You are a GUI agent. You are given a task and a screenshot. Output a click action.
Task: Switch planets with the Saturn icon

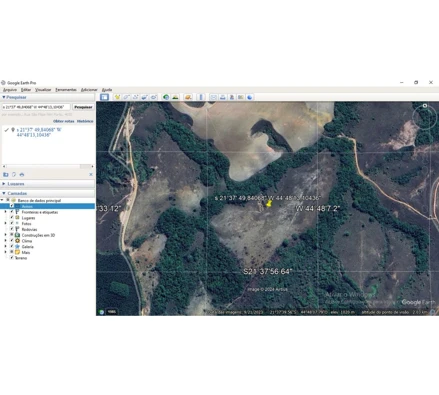188,97
